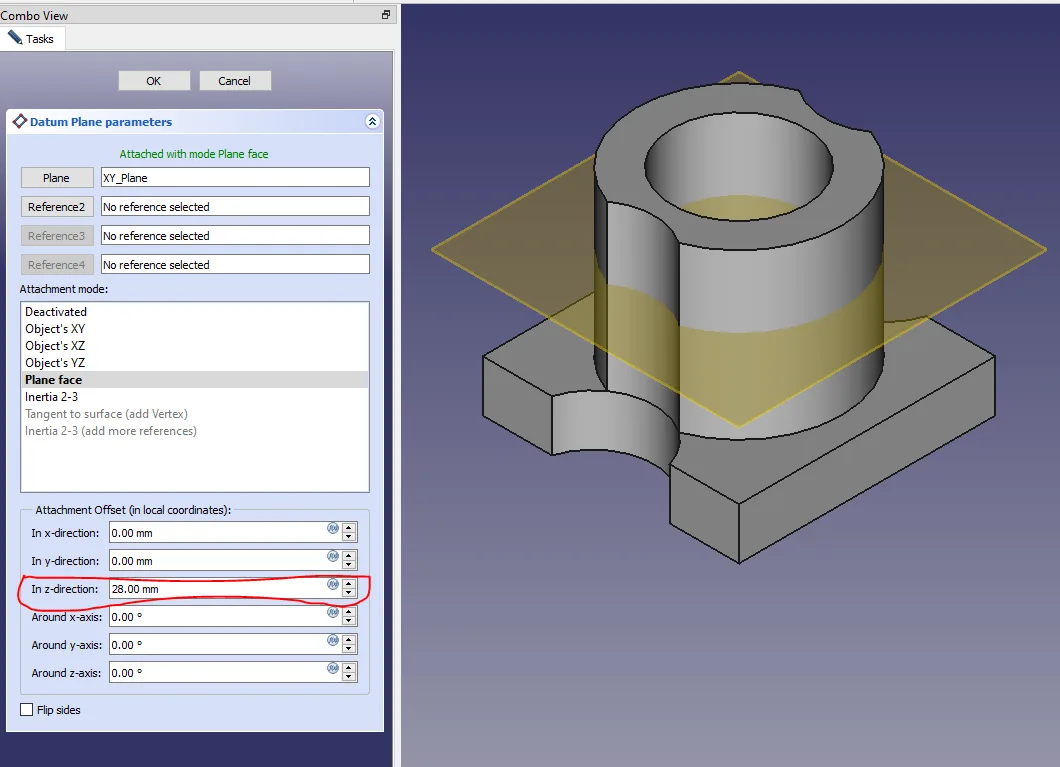The image size is (1060, 767).
Task: Open expression editor for Around x-axis field
Action: 333,613
